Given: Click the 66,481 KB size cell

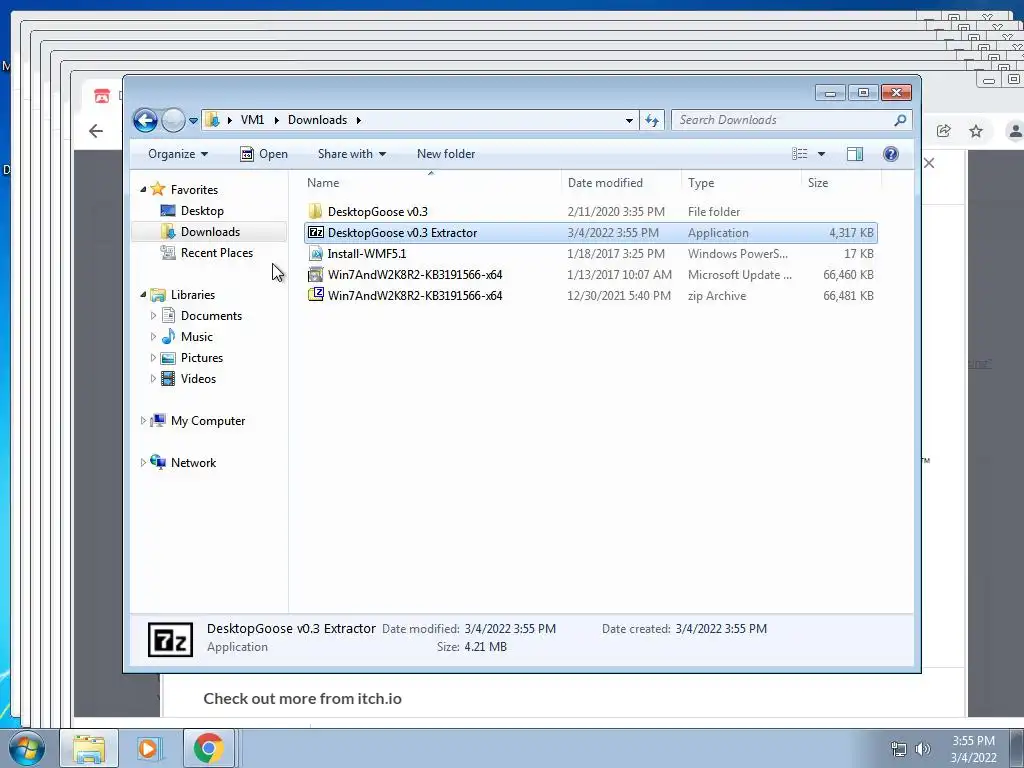Looking at the screenshot, I should [x=848, y=296].
